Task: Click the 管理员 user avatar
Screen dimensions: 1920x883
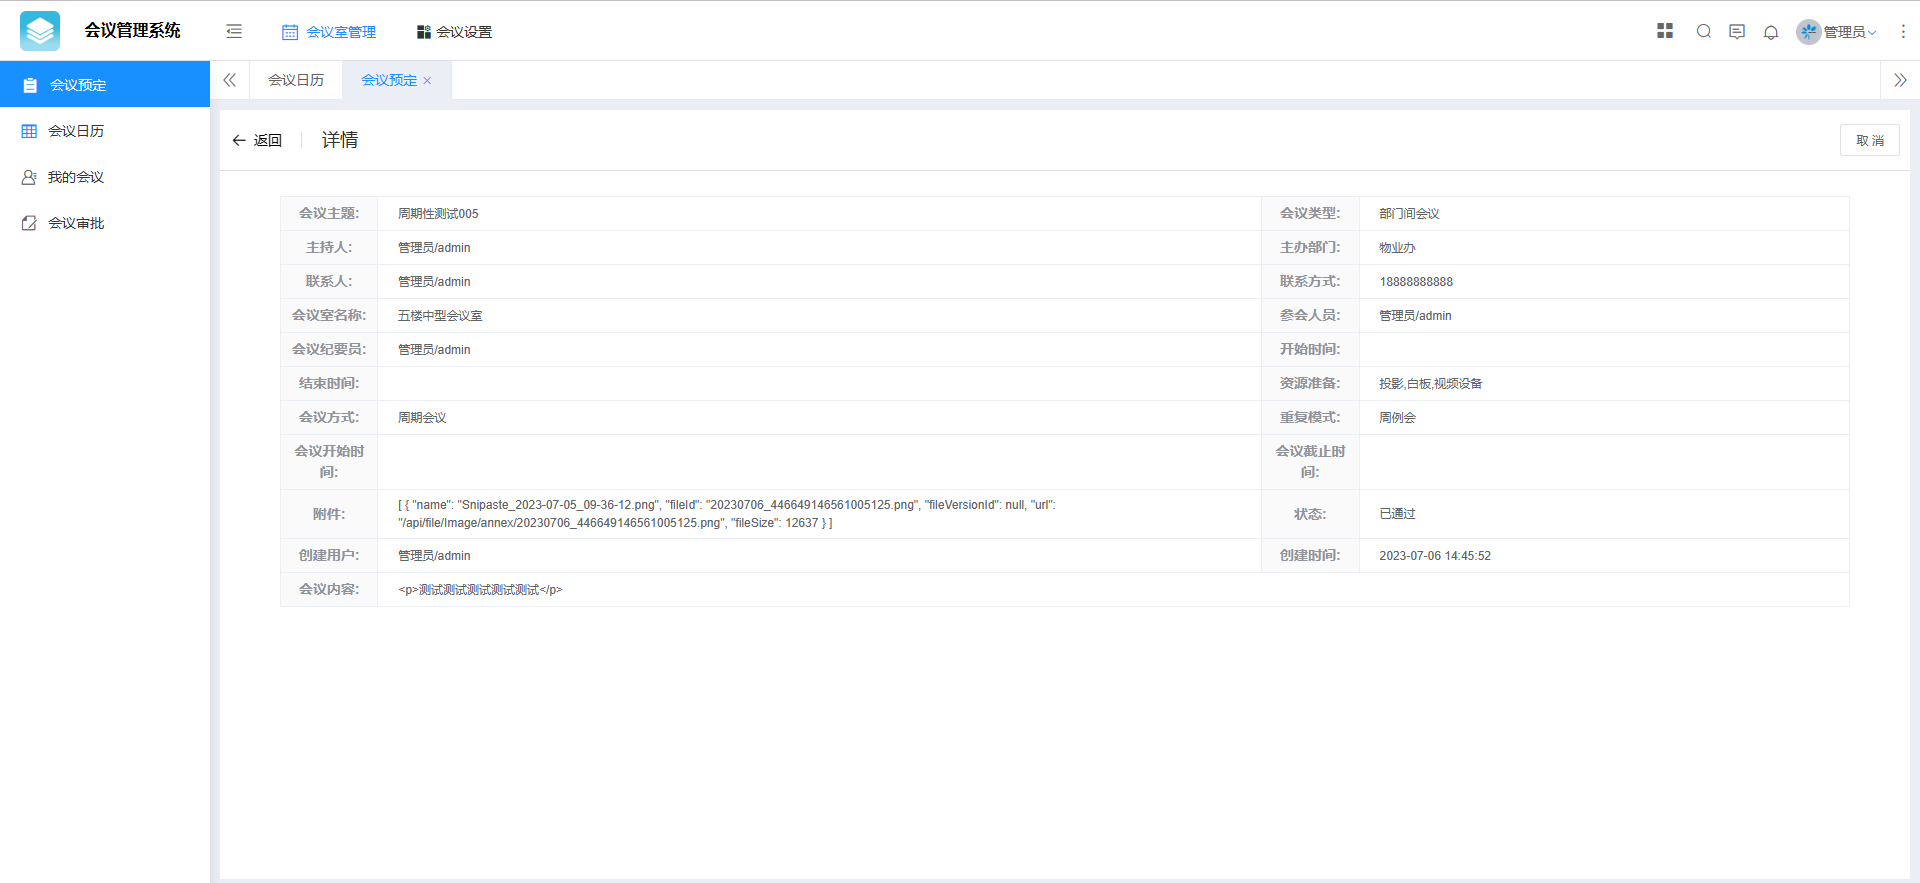Action: pyautogui.click(x=1808, y=32)
